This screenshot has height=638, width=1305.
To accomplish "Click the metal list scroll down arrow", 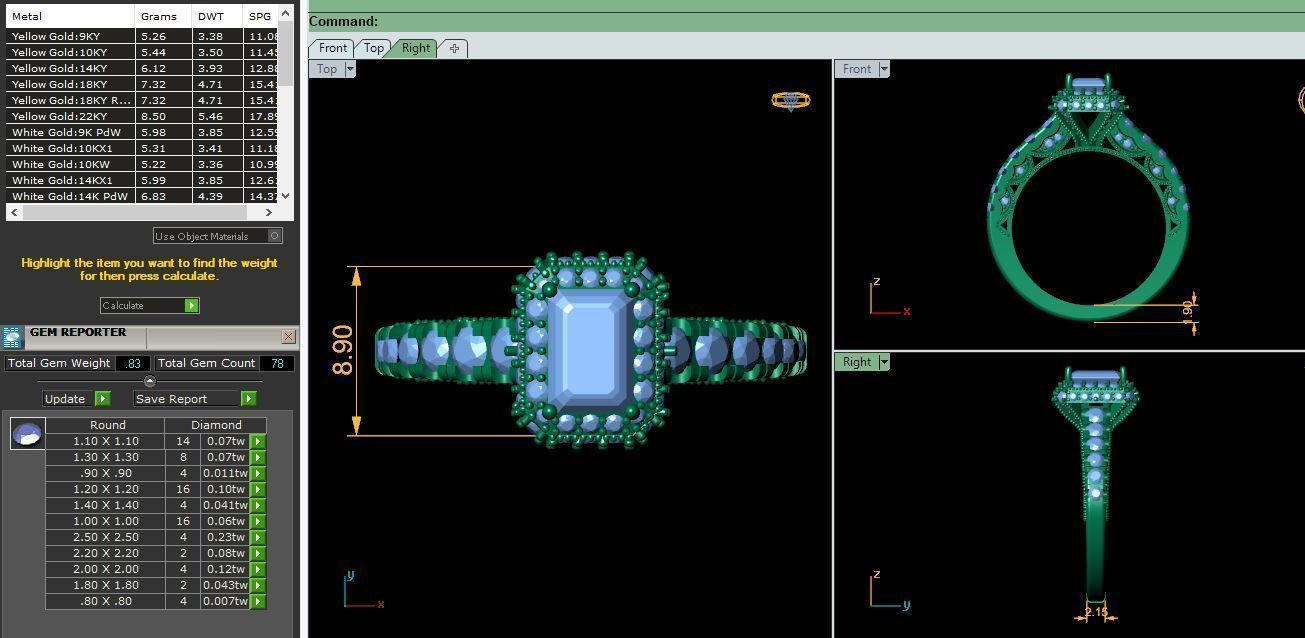I will [286, 196].
